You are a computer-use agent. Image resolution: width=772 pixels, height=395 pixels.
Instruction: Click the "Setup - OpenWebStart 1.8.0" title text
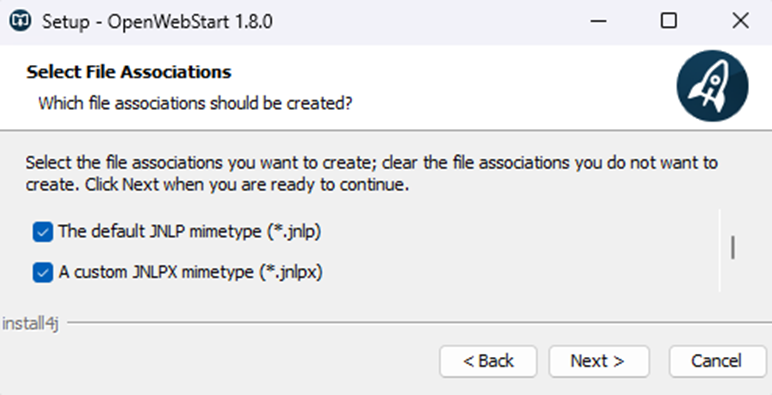pyautogui.click(x=157, y=22)
